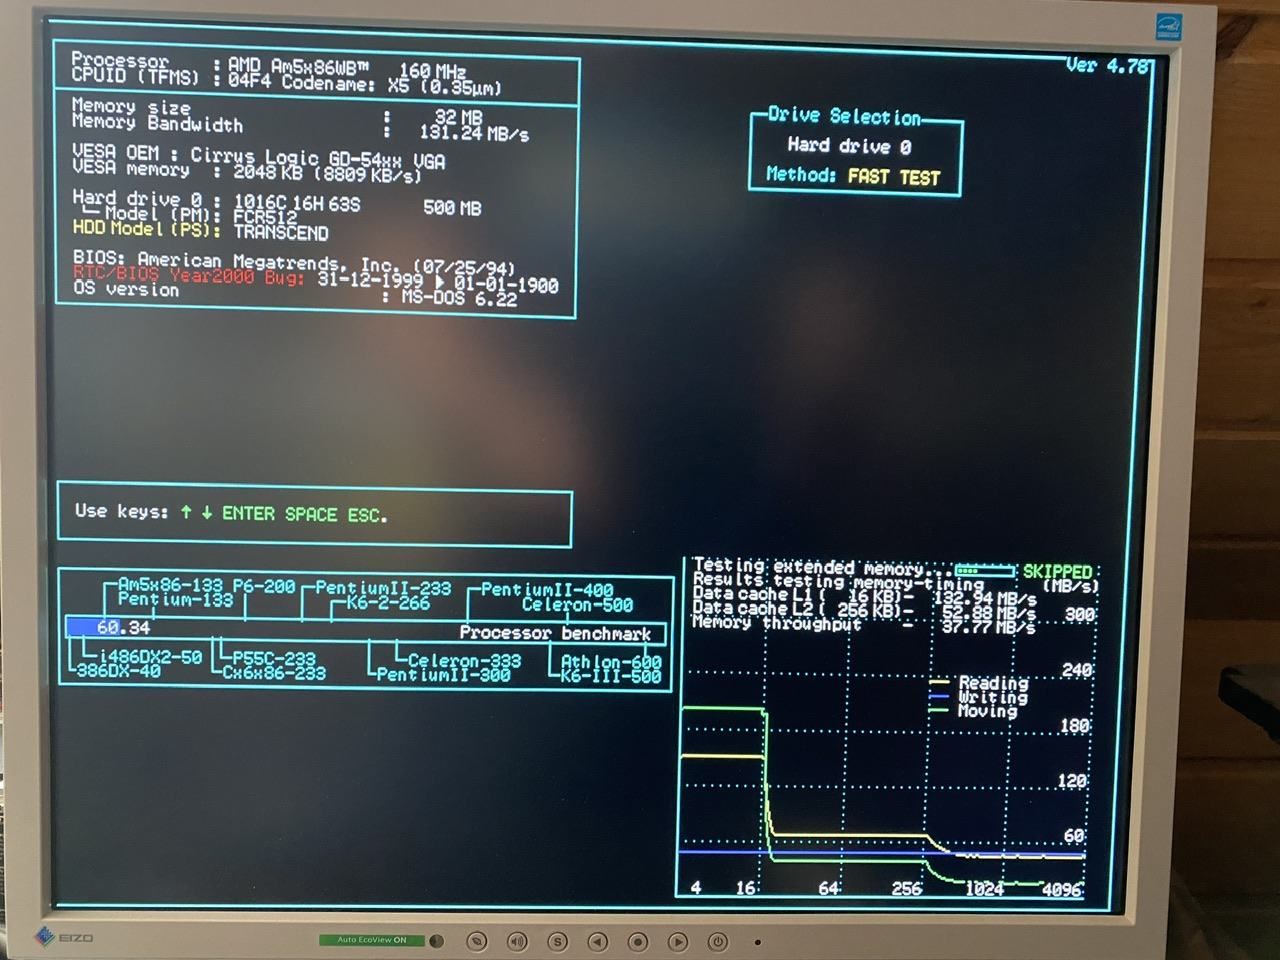Viewport: 1280px width, 960px height.
Task: Click the K6-III-500 reference marker
Action: tap(611, 676)
